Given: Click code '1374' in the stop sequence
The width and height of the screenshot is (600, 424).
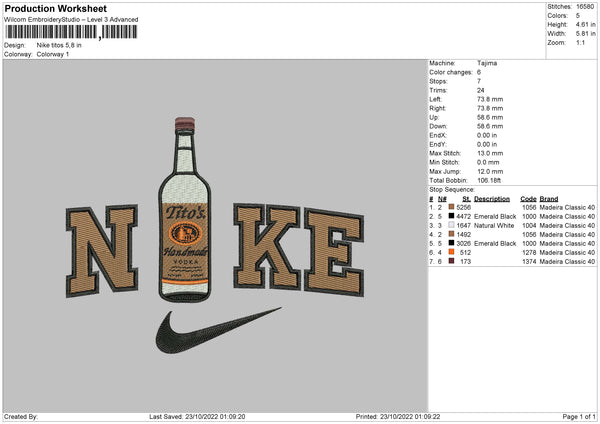Looking at the screenshot, I should [529, 261].
